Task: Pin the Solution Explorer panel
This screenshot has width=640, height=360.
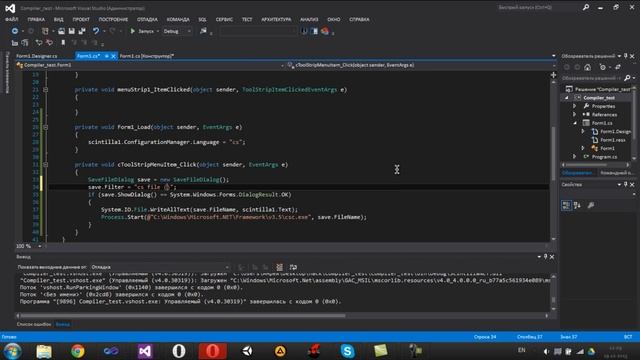Action: coord(625,56)
